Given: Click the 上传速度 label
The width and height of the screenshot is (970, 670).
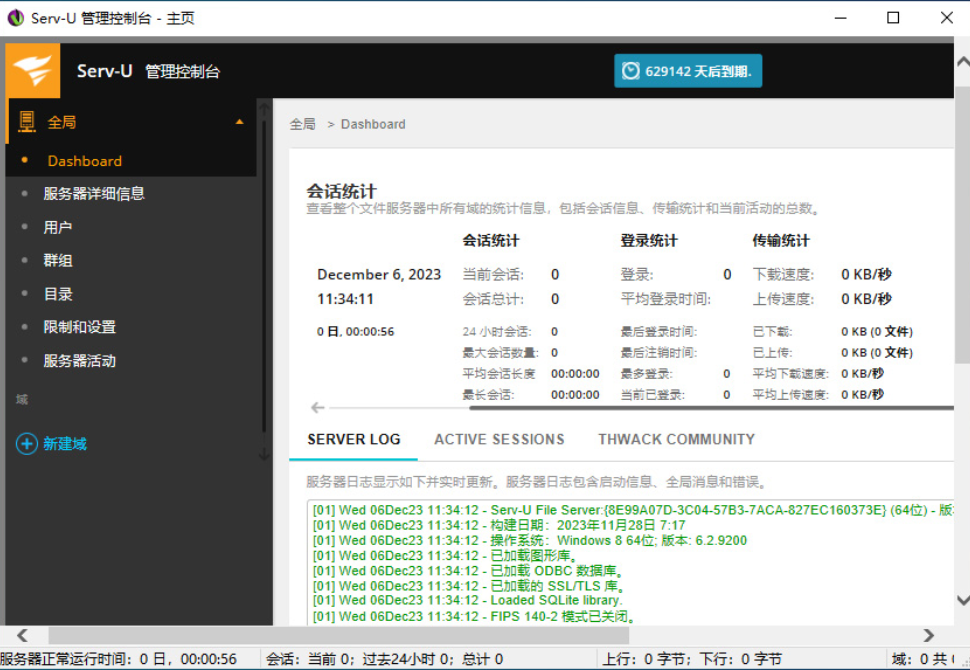Looking at the screenshot, I should (783, 299).
